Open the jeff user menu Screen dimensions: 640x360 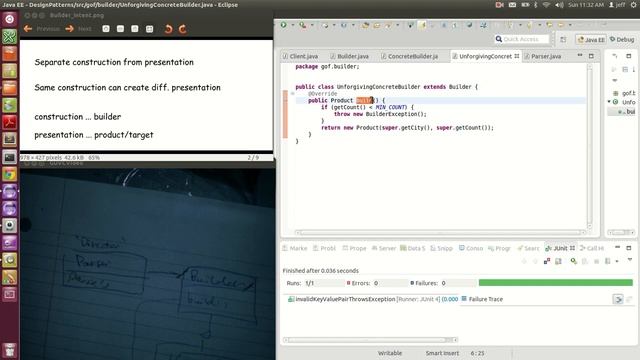pyautogui.click(x=617, y=4)
